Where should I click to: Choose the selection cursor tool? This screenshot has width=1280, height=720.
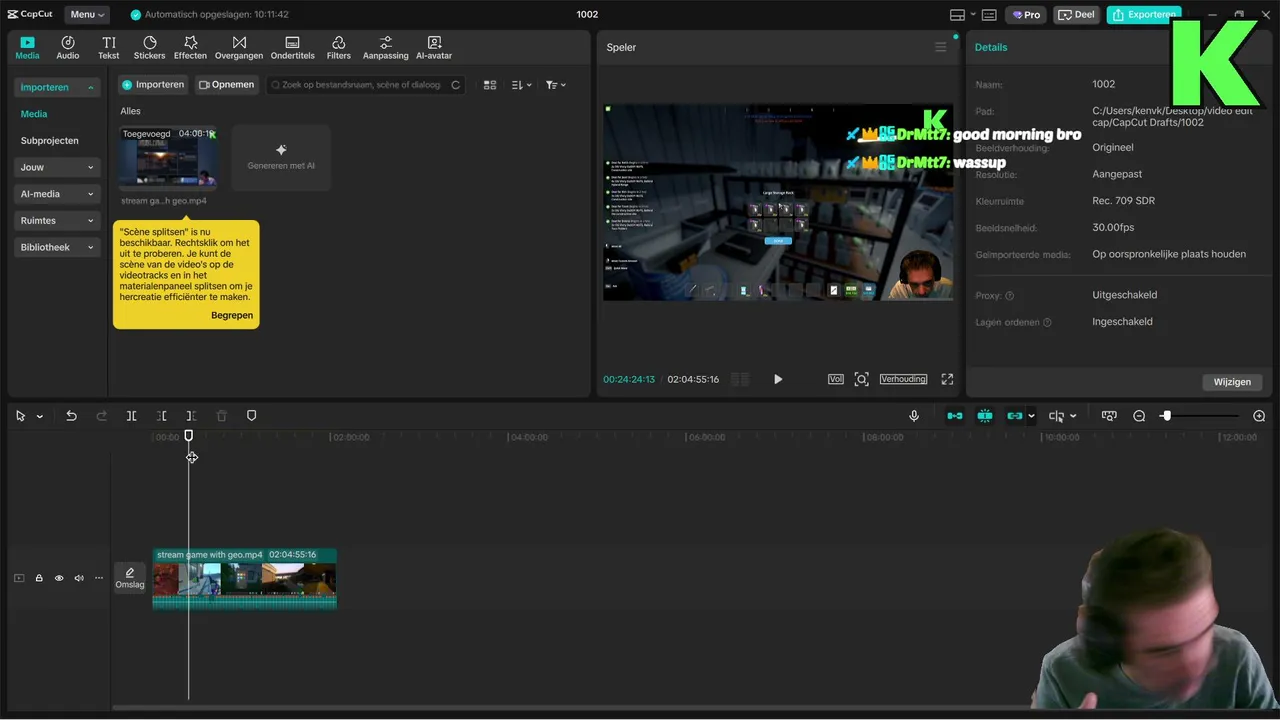point(20,416)
